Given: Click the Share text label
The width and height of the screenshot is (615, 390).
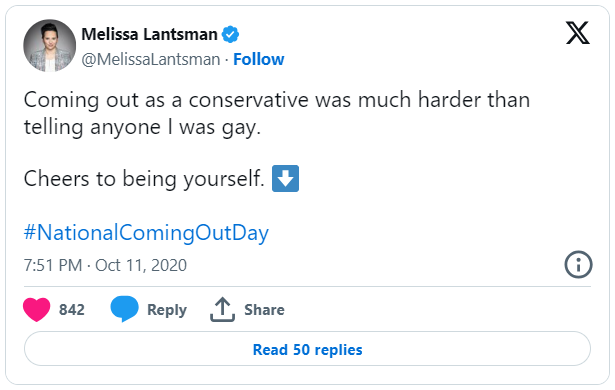Looking at the screenshot, I should pos(264,310).
